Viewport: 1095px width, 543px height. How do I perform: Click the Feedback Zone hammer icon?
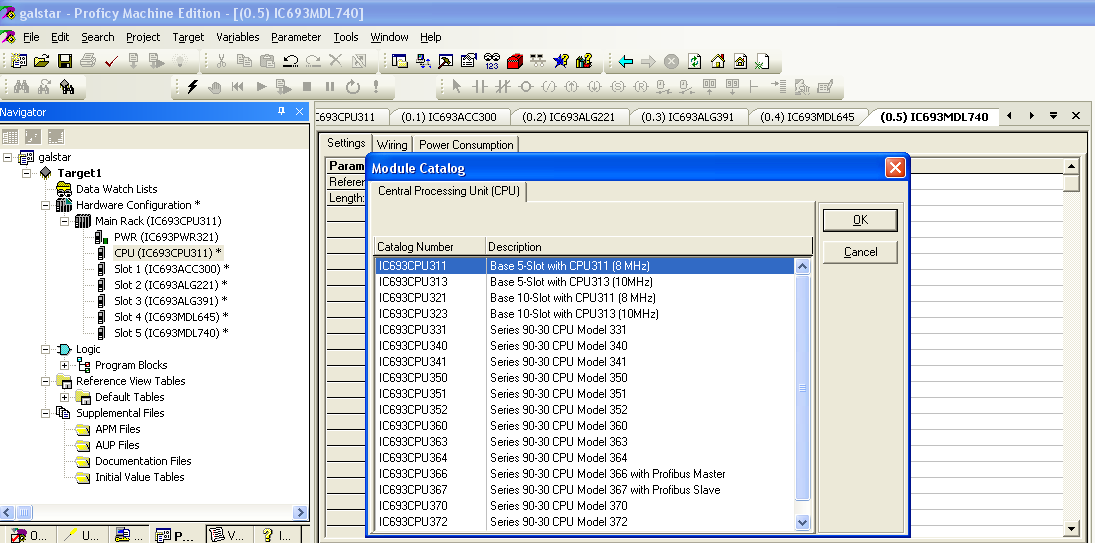(x=446, y=61)
